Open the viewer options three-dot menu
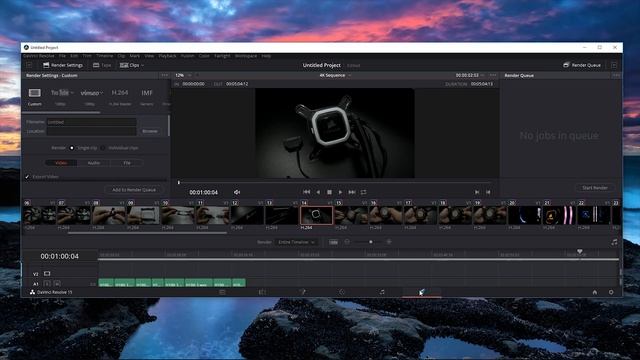The width and height of the screenshot is (640, 360). (x=493, y=75)
